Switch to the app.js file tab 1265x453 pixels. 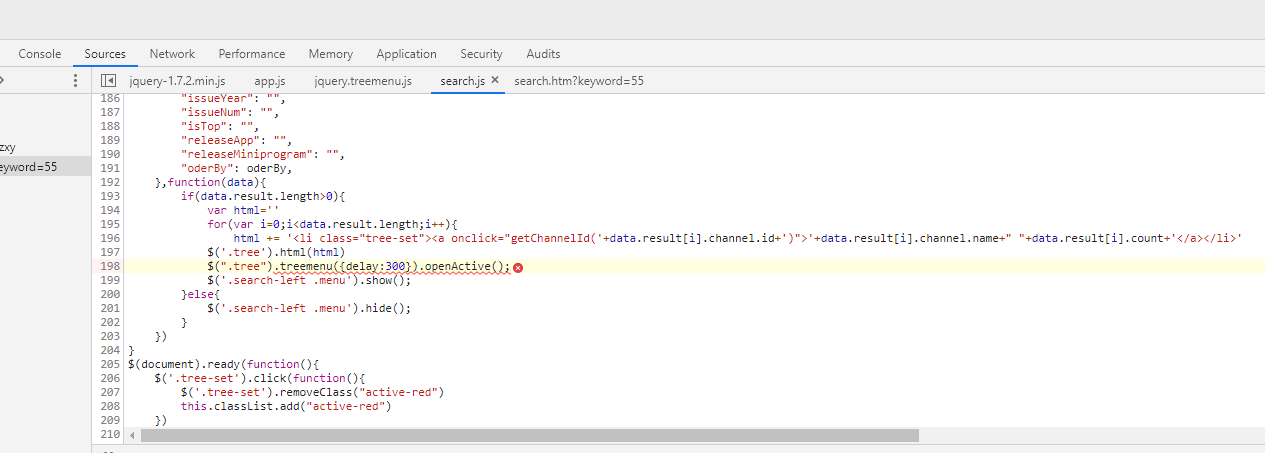click(270, 81)
